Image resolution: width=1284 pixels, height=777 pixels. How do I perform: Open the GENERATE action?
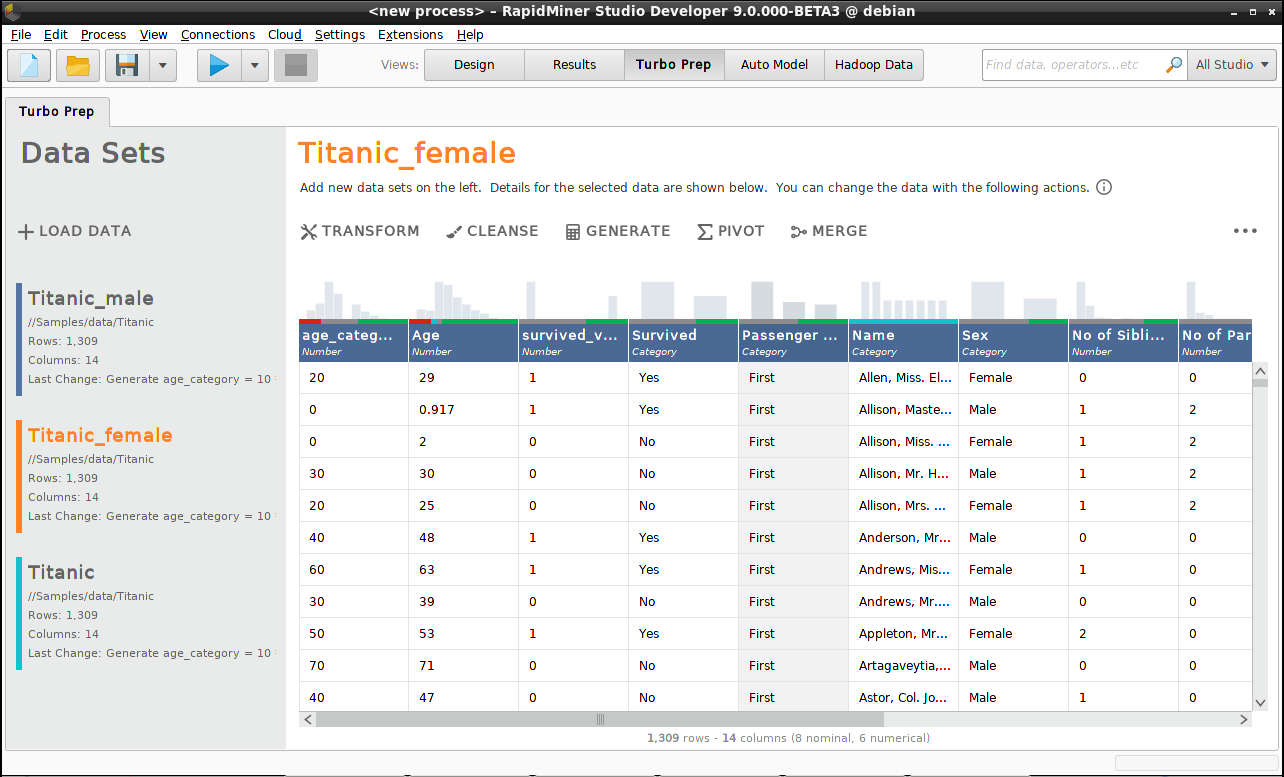click(617, 231)
